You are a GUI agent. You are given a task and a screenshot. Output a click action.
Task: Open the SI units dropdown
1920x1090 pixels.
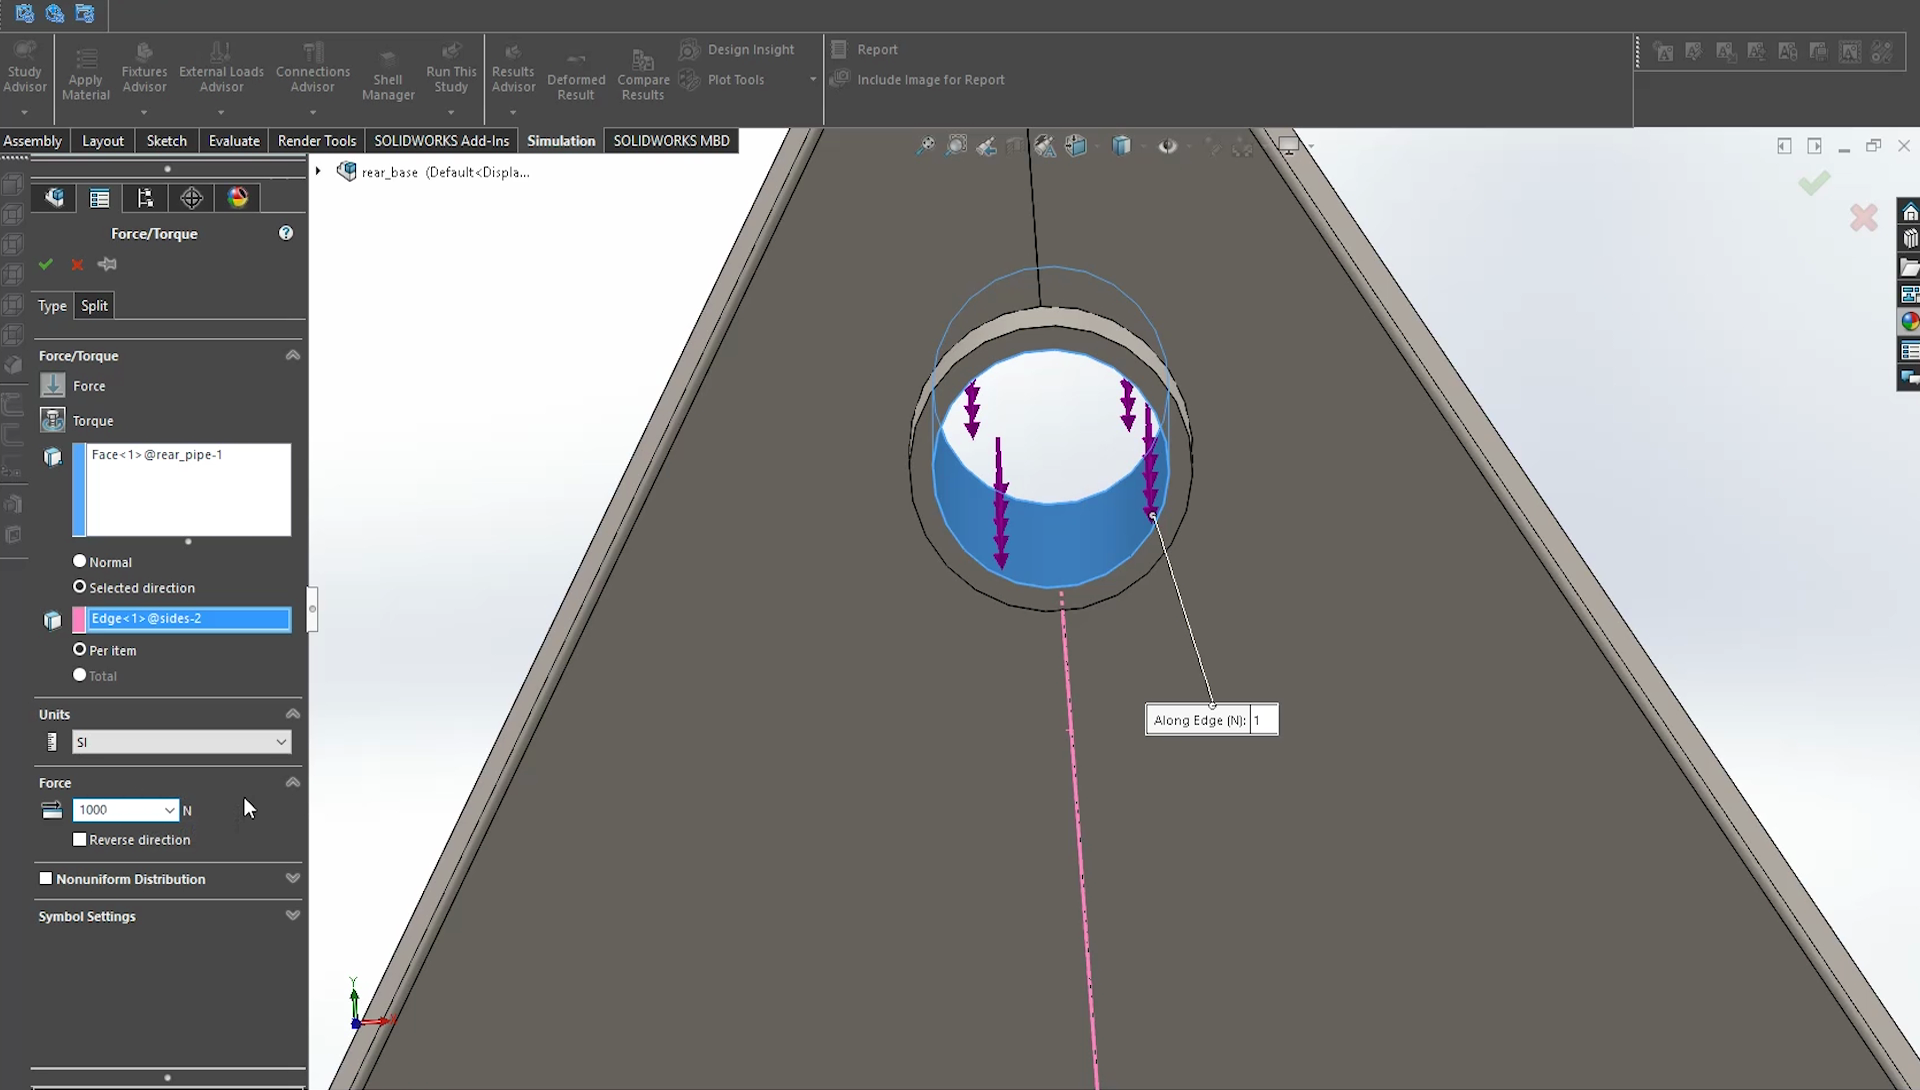[x=181, y=742]
